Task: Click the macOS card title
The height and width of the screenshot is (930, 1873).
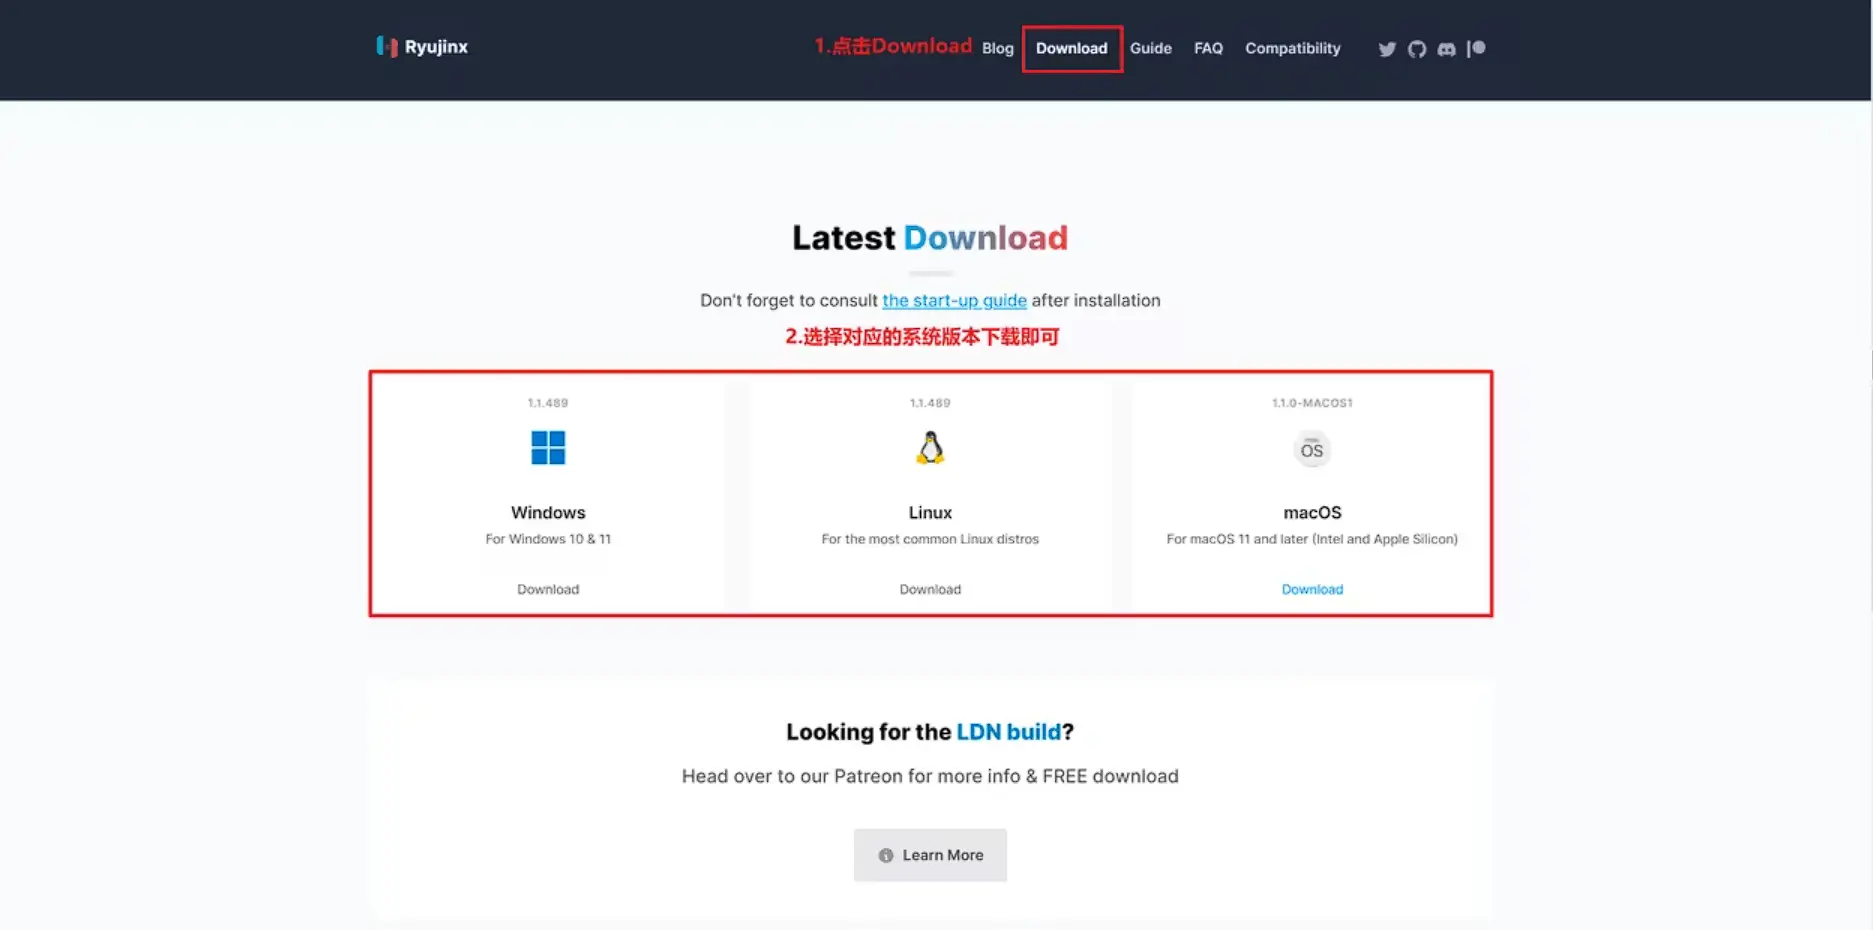Action: (x=1312, y=512)
